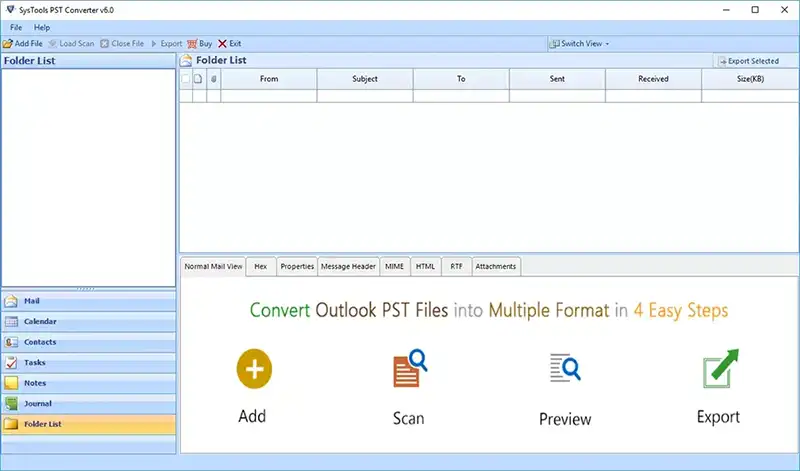Screen dimensions: 800x471
Task: Click the Export Selected button
Action: pyautogui.click(x=748, y=61)
